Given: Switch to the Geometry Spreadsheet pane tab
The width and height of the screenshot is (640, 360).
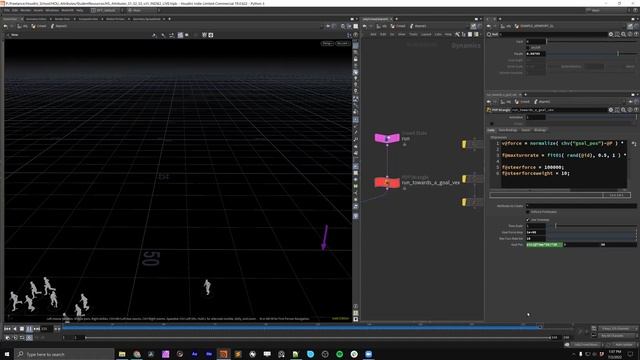Looking at the screenshot, I should [147, 19].
